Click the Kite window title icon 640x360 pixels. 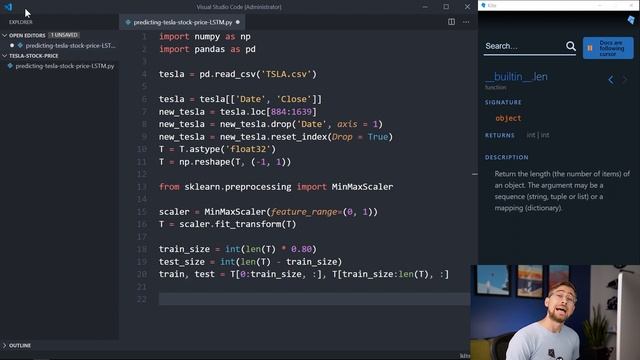point(483,5)
